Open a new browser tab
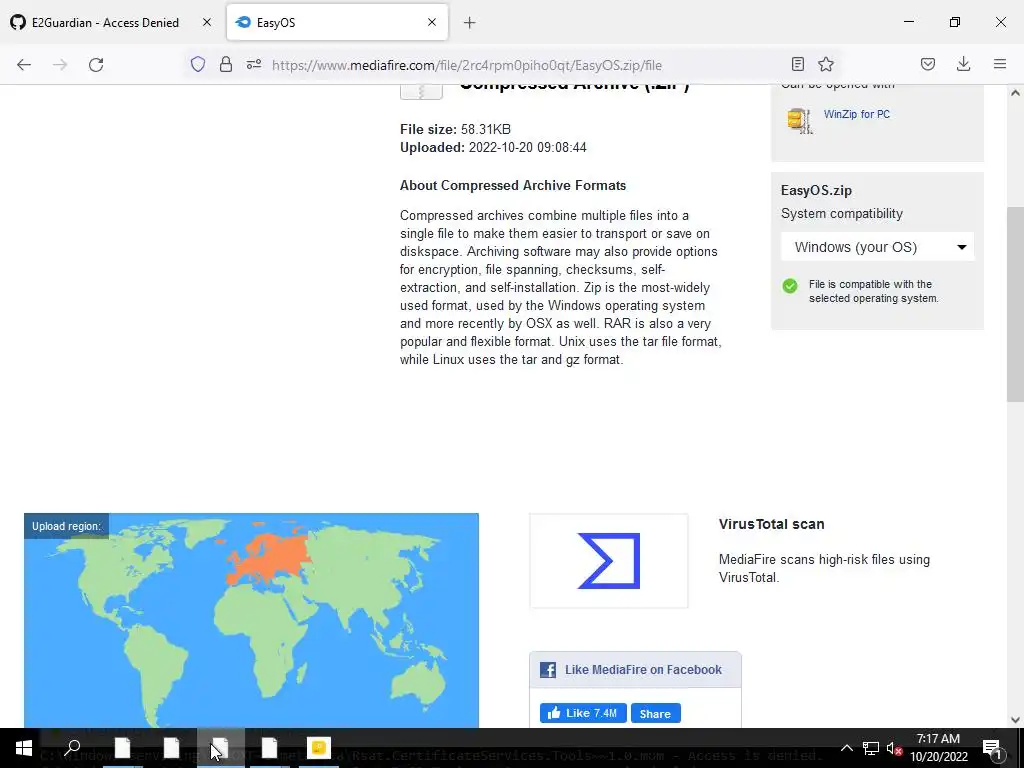This screenshot has width=1024, height=768. [x=470, y=23]
